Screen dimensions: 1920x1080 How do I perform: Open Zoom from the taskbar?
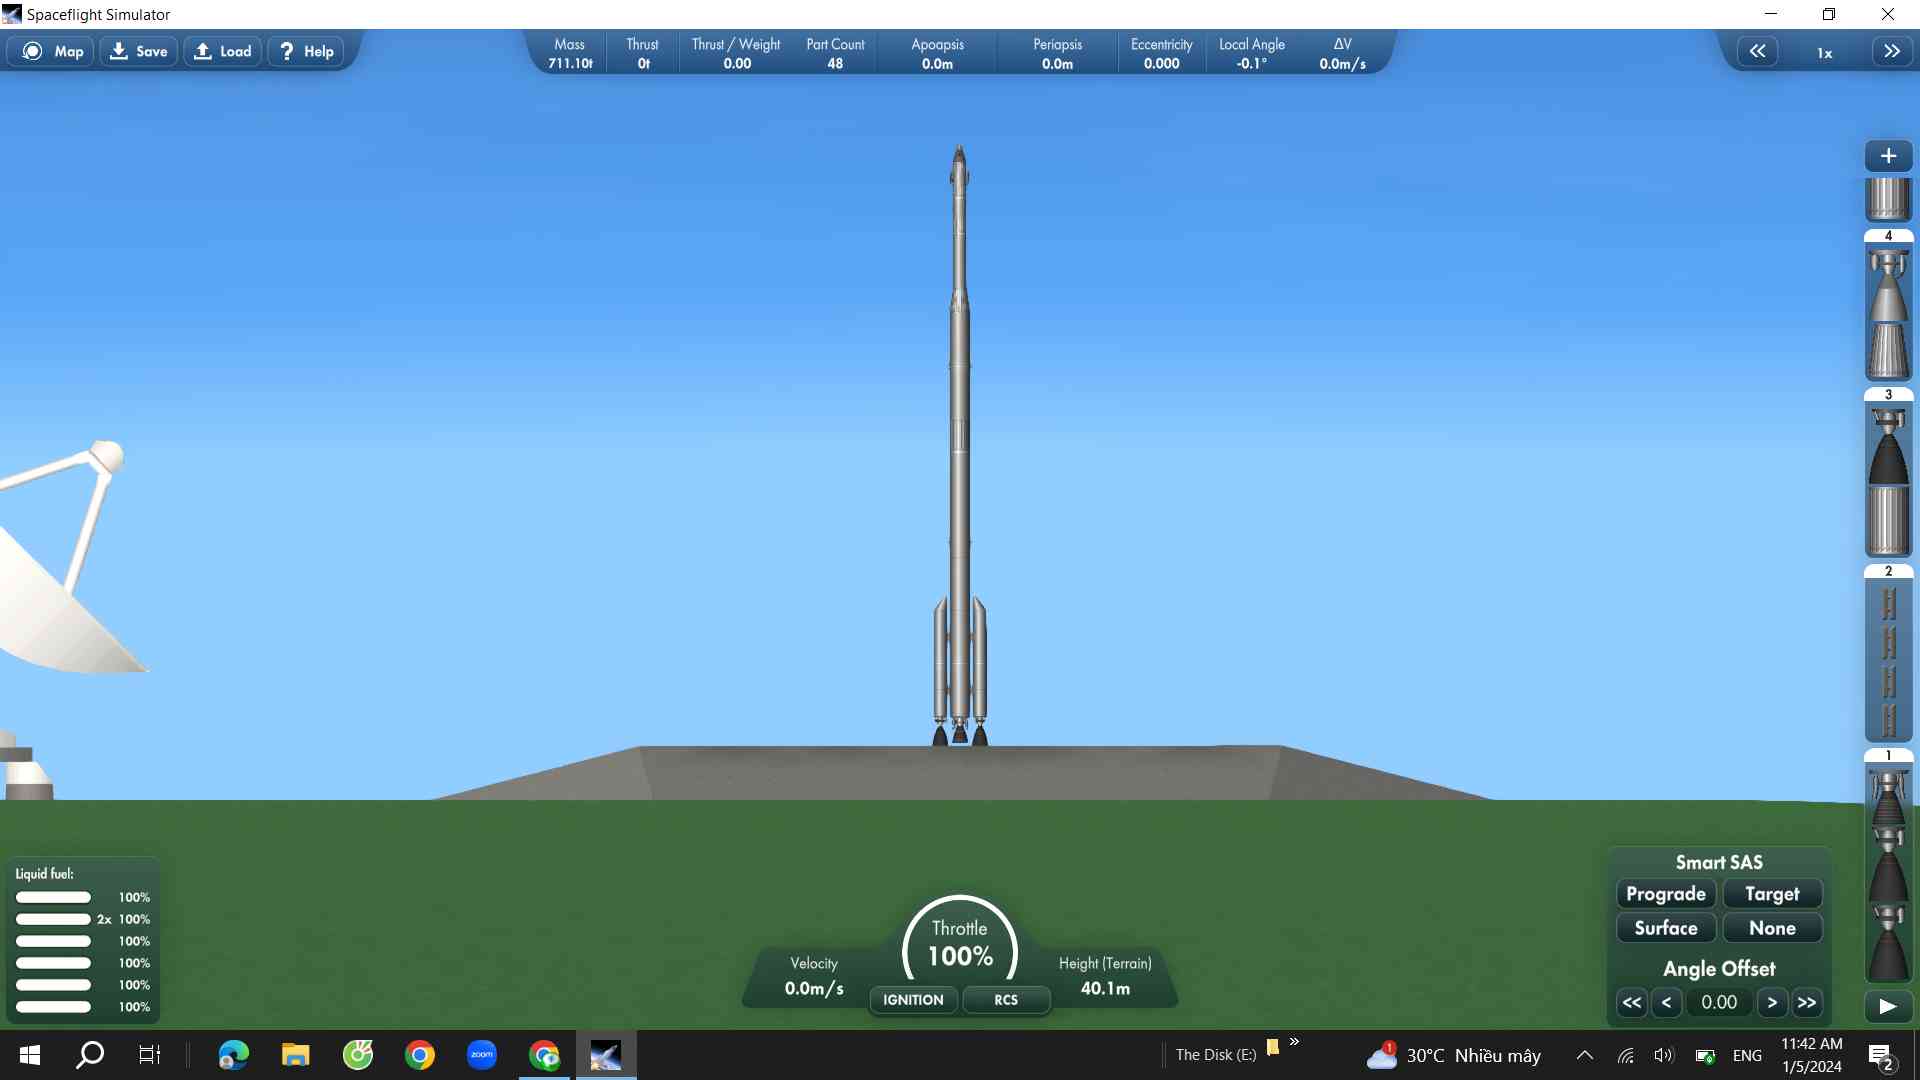(482, 1055)
